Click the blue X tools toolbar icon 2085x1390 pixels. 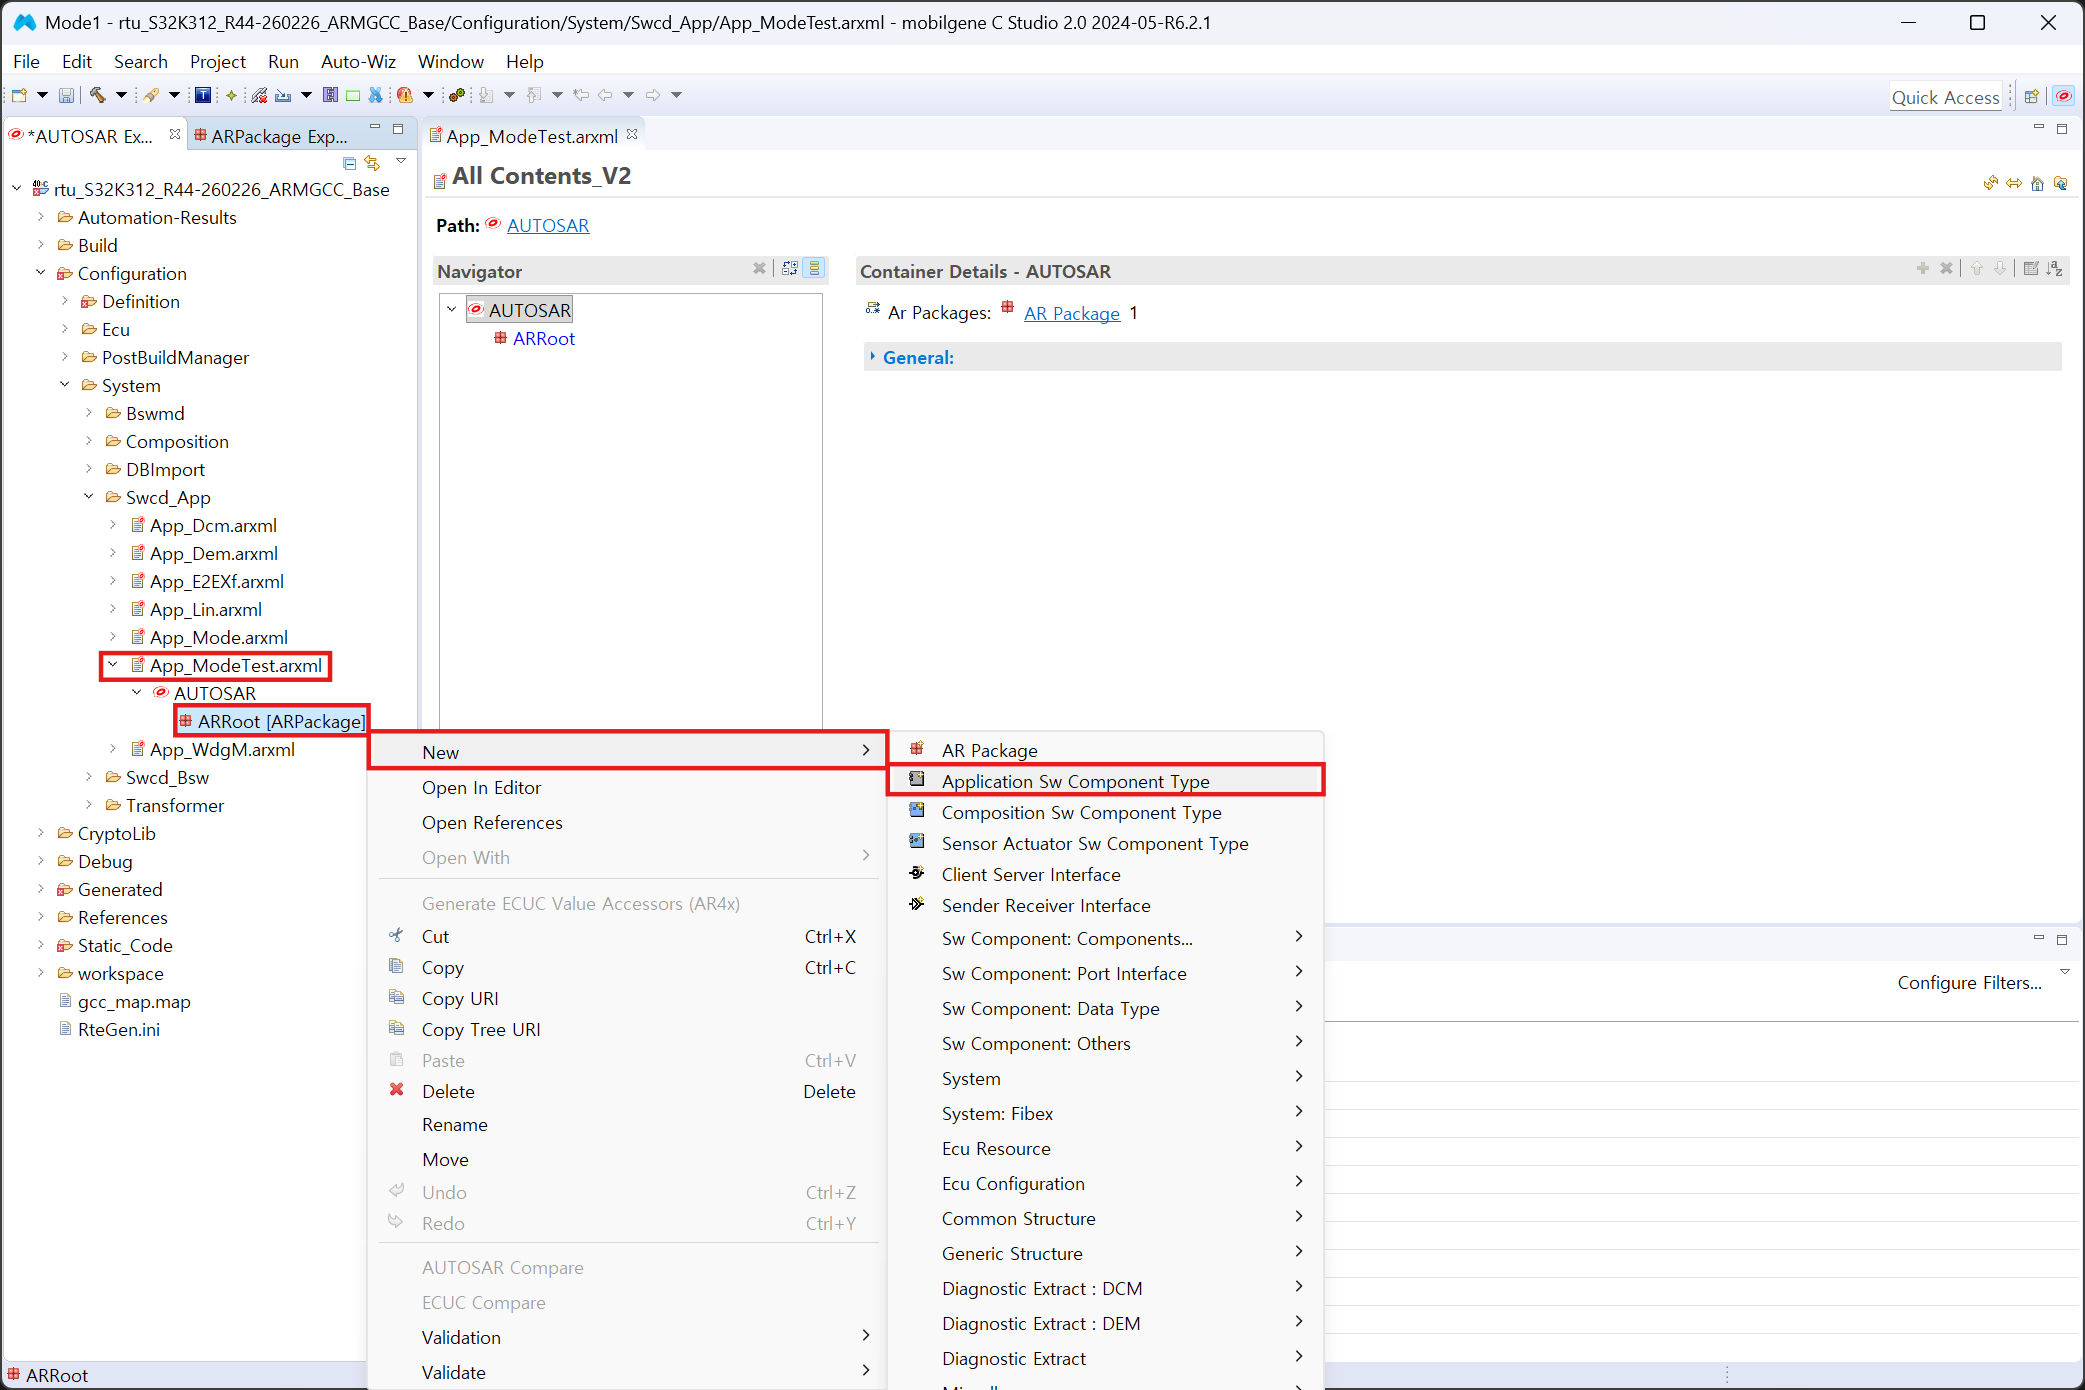pos(376,95)
